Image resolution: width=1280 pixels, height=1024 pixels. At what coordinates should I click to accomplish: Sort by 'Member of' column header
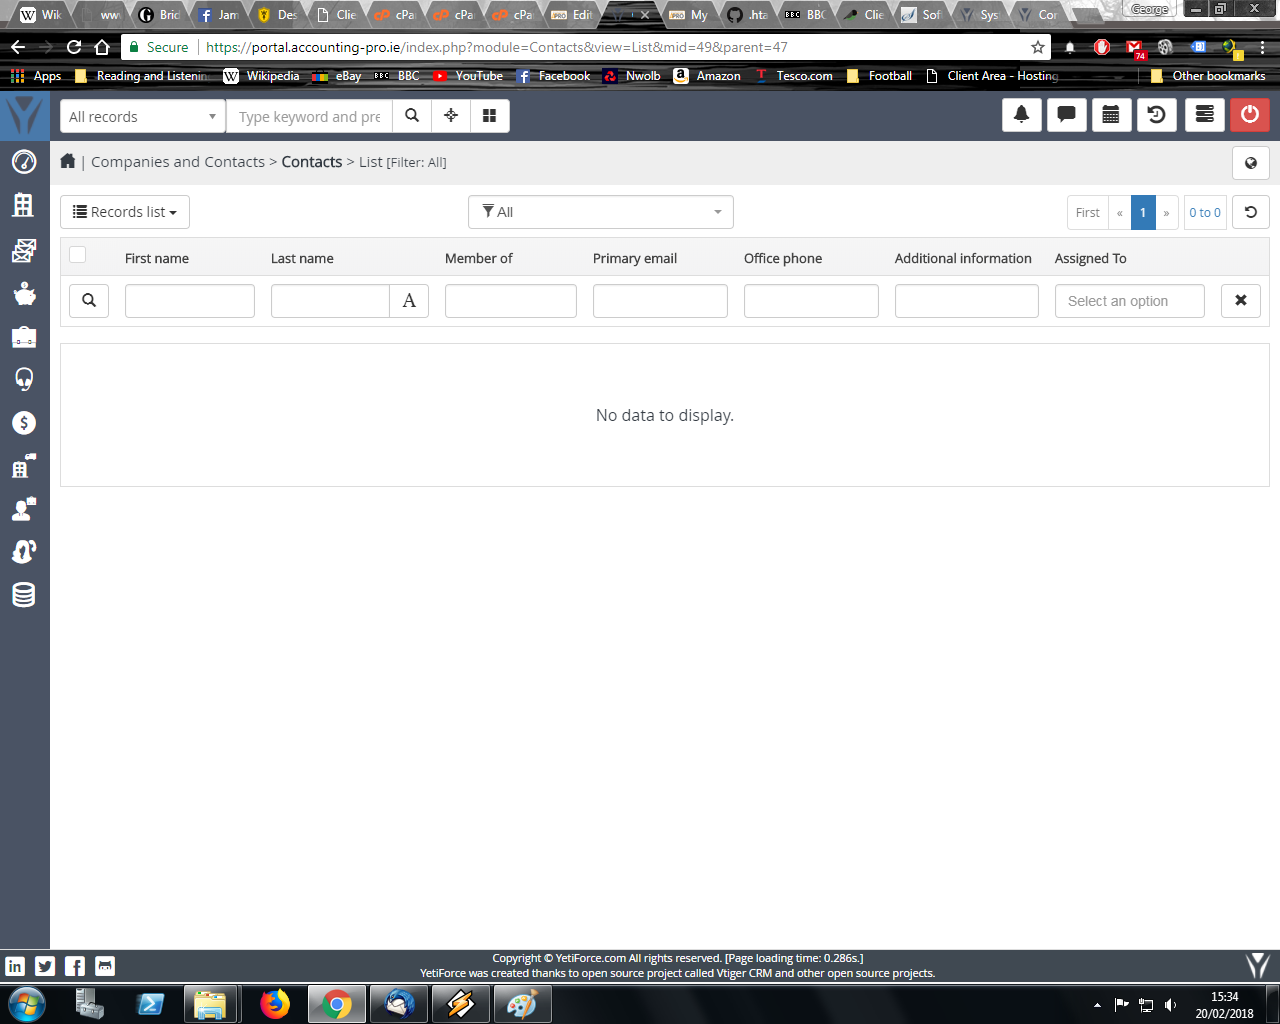click(x=479, y=258)
